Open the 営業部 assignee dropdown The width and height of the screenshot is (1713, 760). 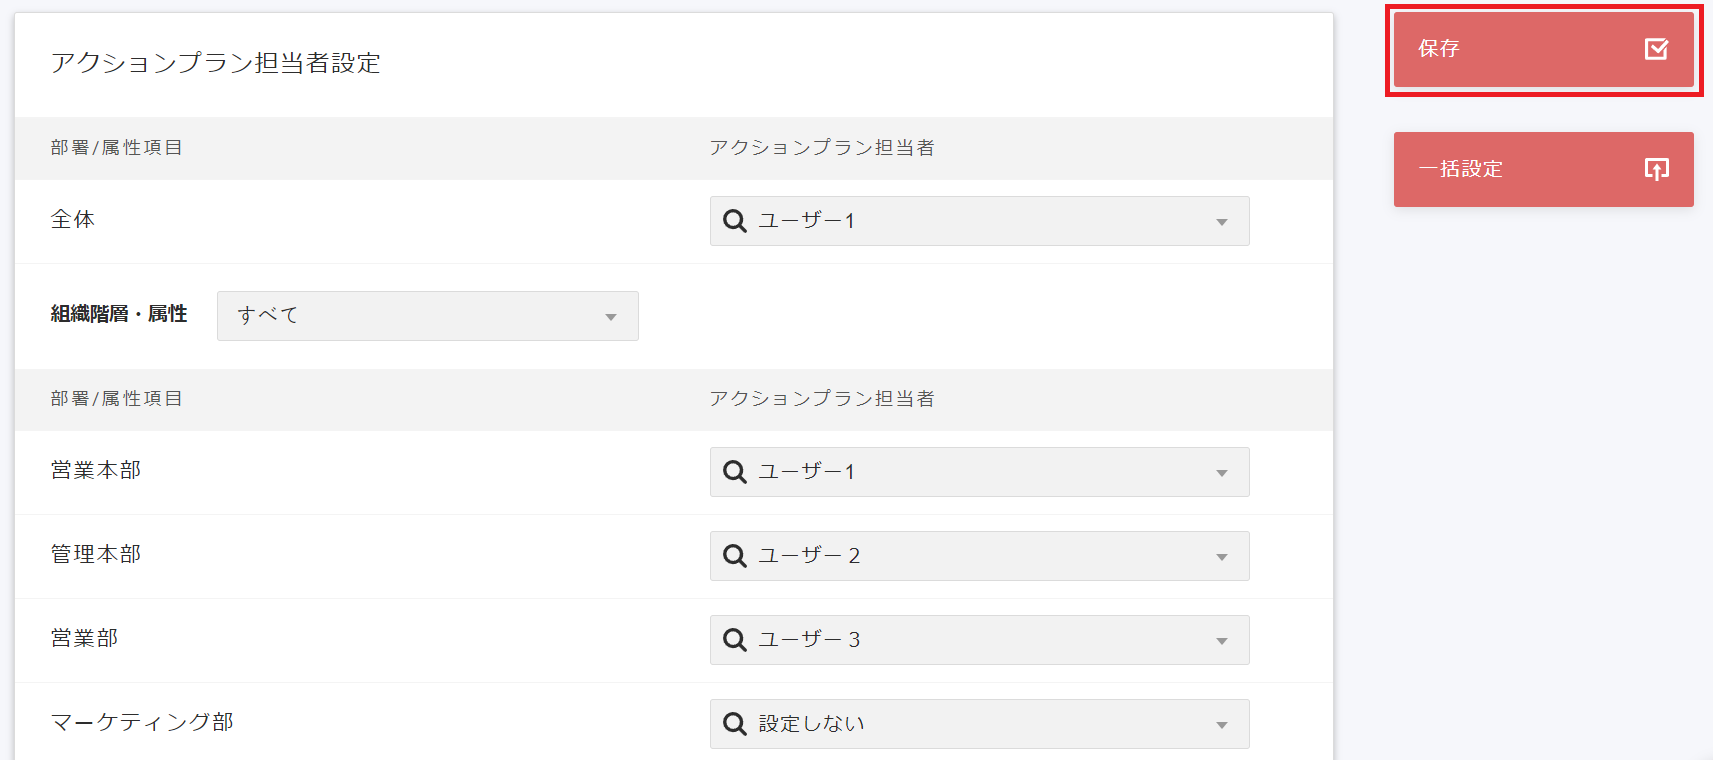[x=1220, y=639]
